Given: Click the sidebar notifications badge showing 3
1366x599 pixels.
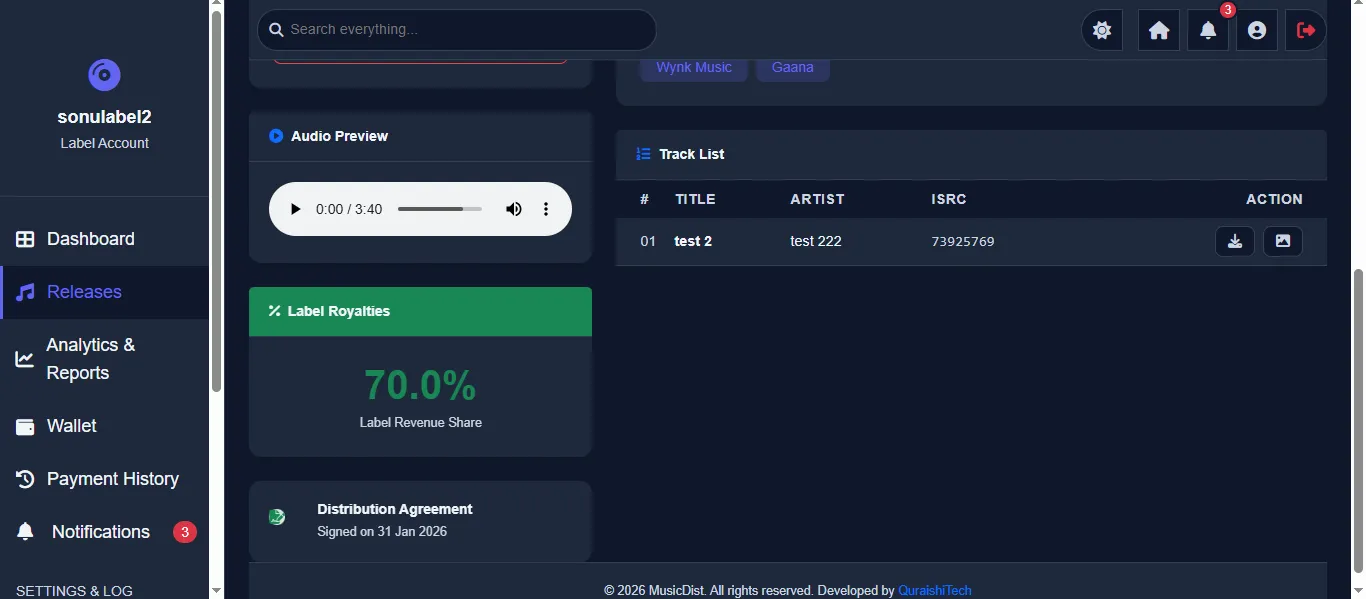Looking at the screenshot, I should [184, 532].
